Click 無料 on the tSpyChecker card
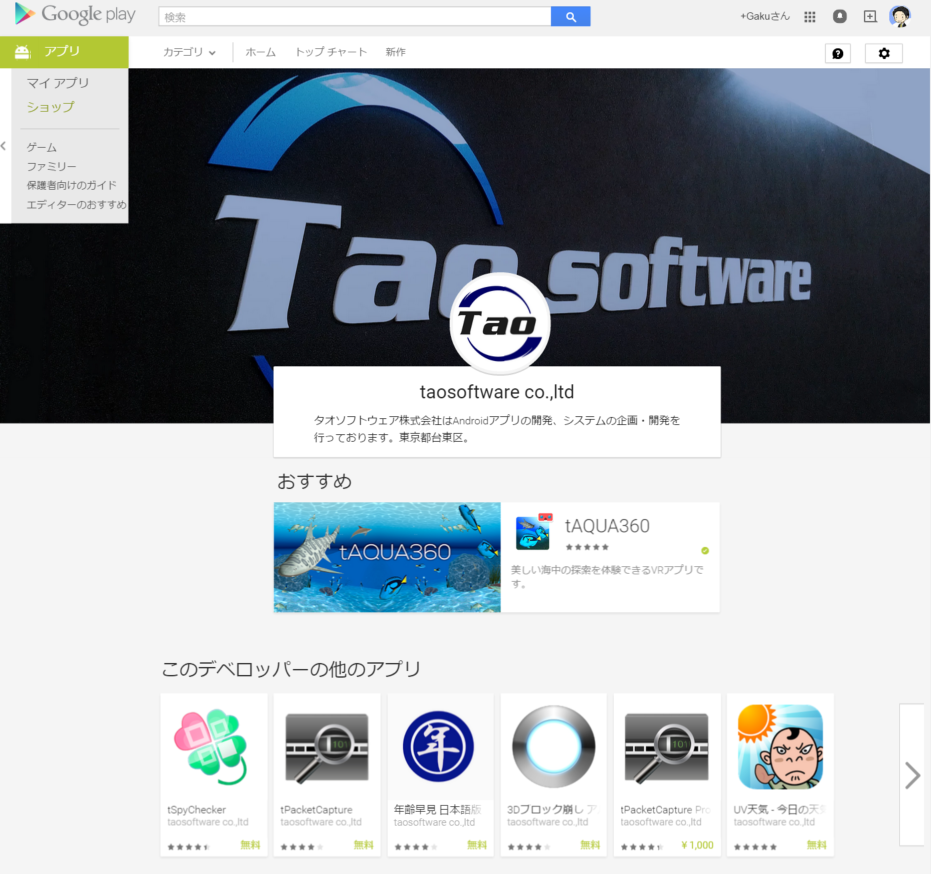This screenshot has height=874, width=931. [251, 845]
